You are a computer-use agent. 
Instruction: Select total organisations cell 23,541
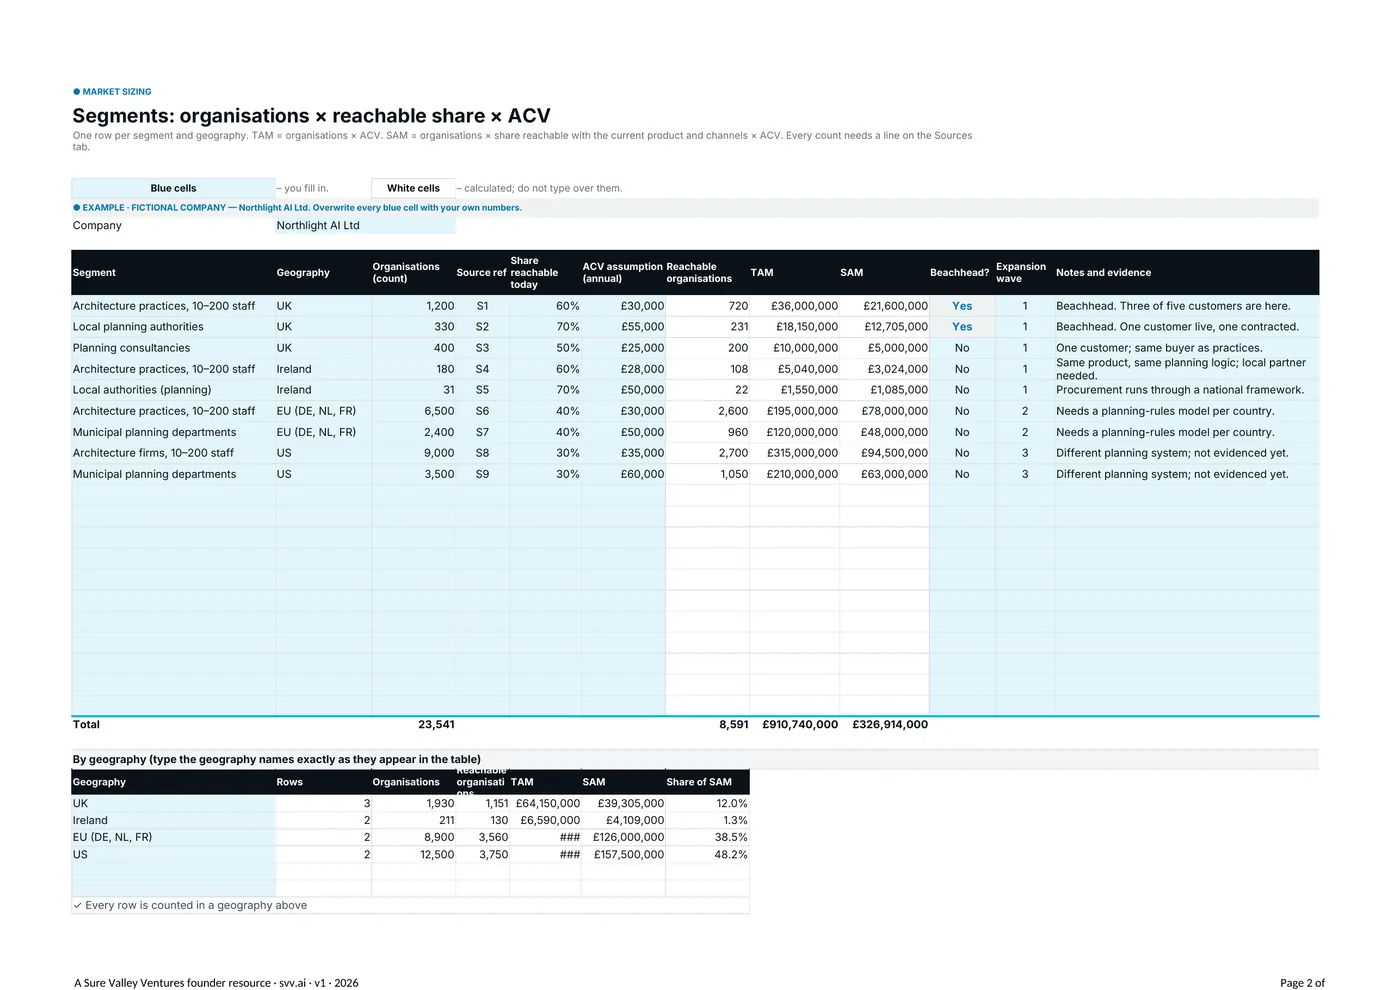pos(413,725)
